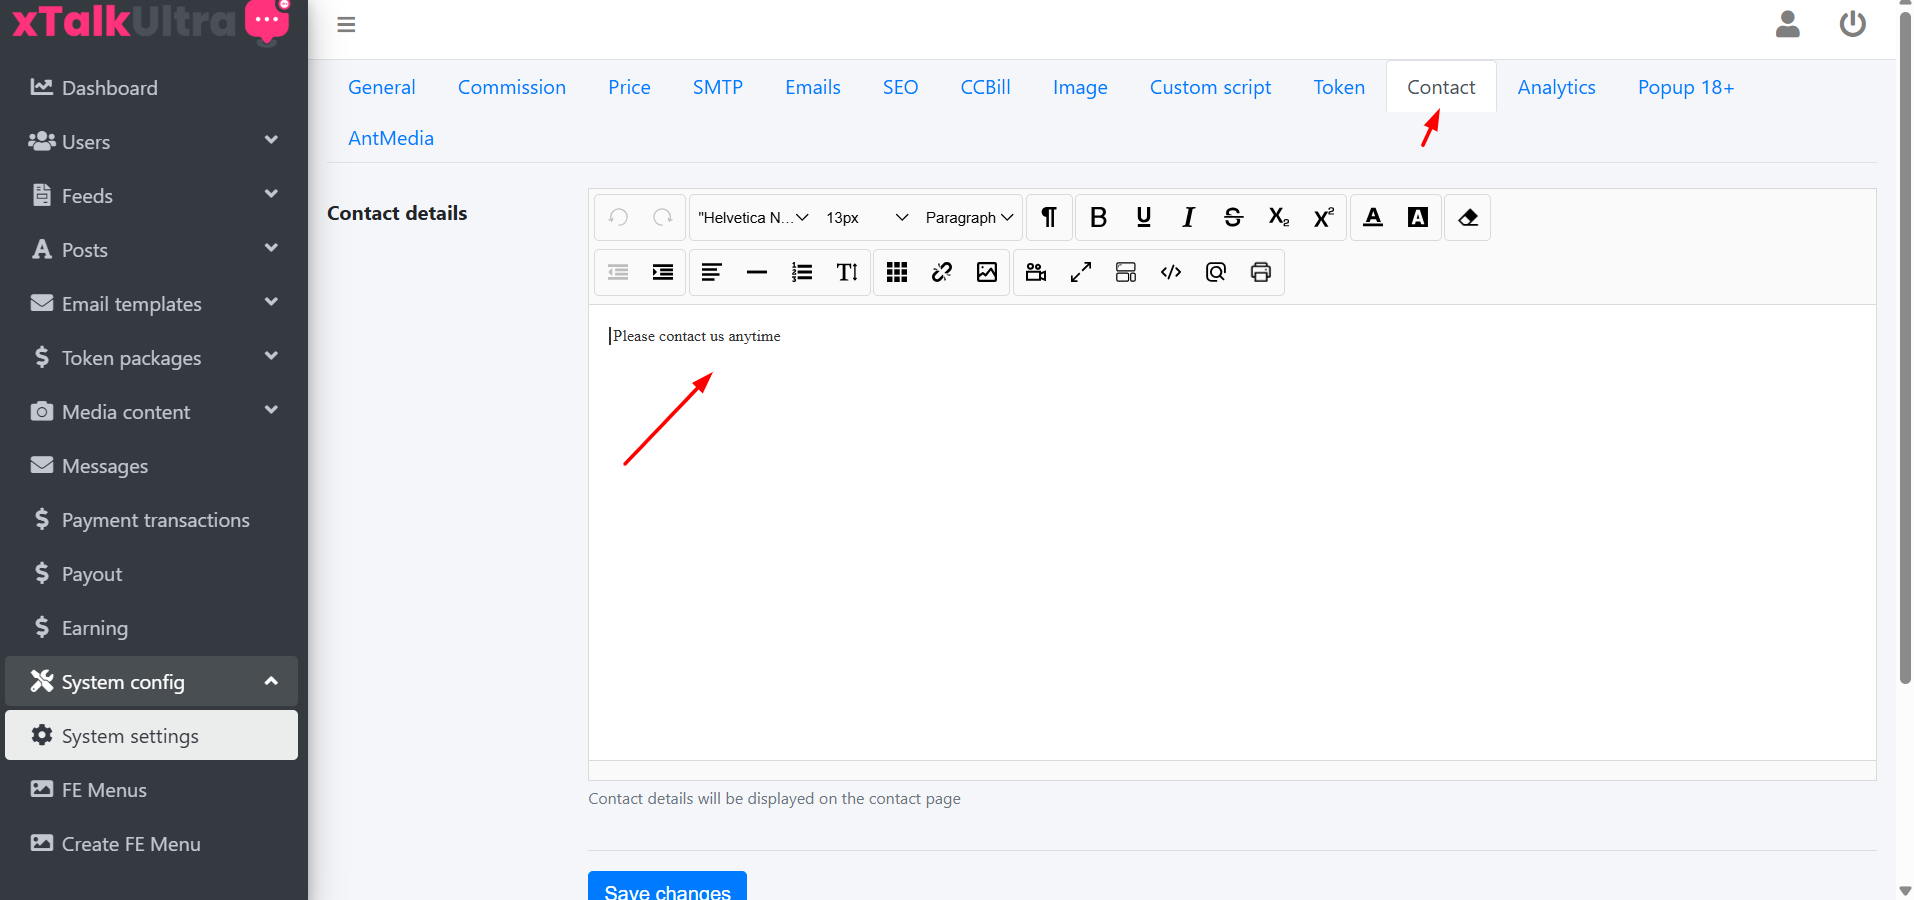Switch to the SMTP tab

717,87
